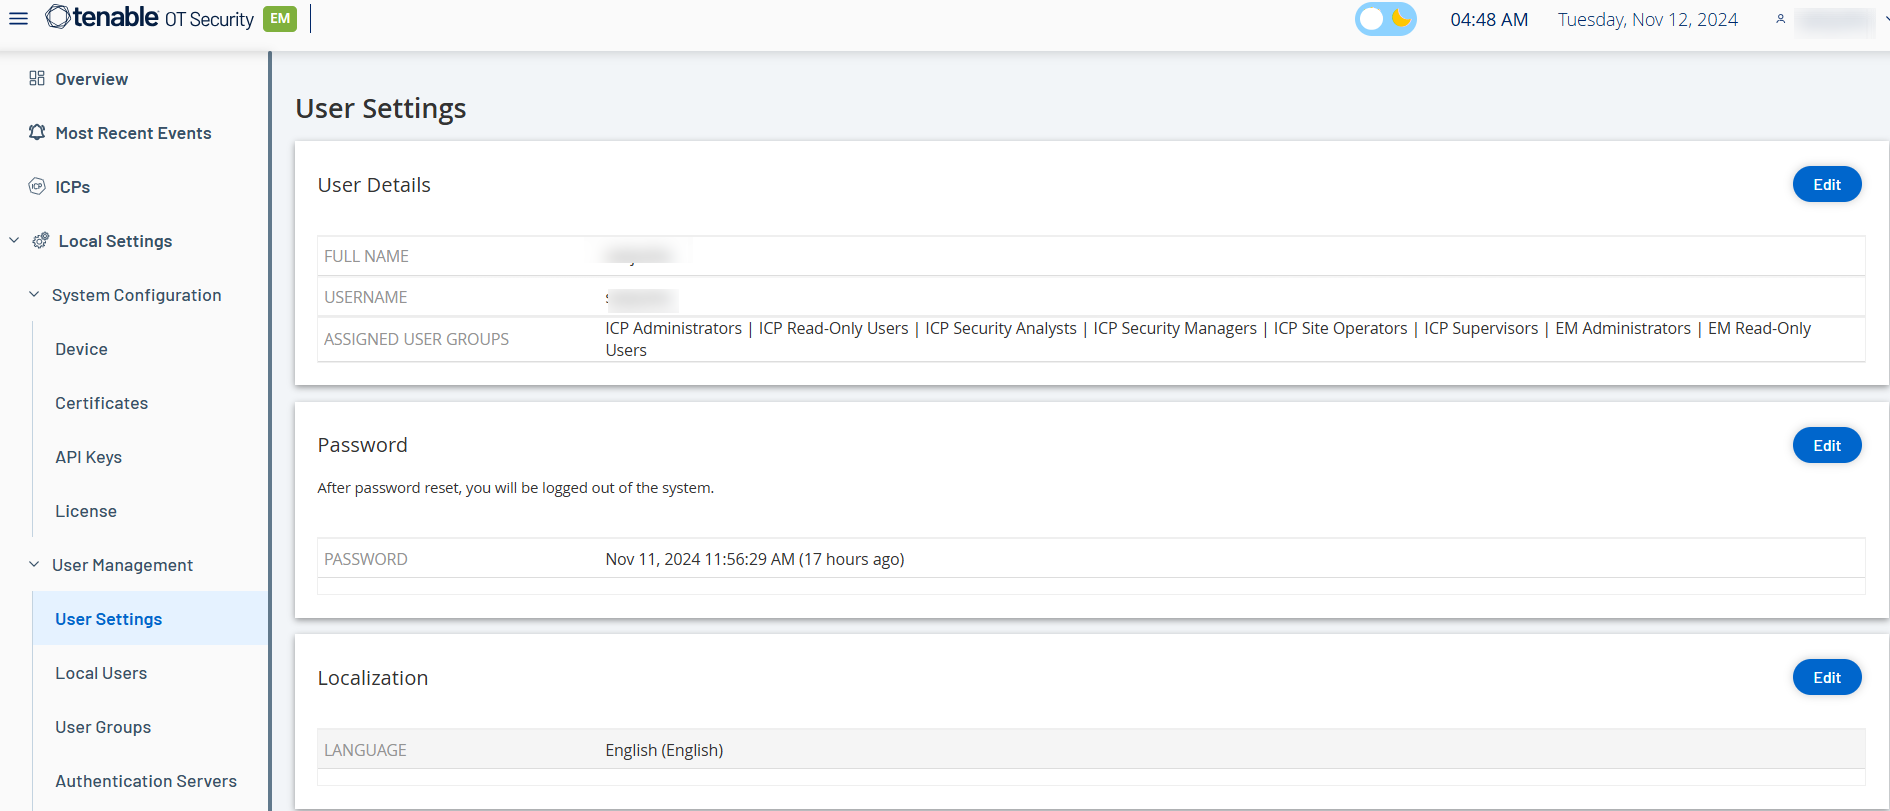
Task: Select Certificates in System Configuration
Action: point(101,403)
